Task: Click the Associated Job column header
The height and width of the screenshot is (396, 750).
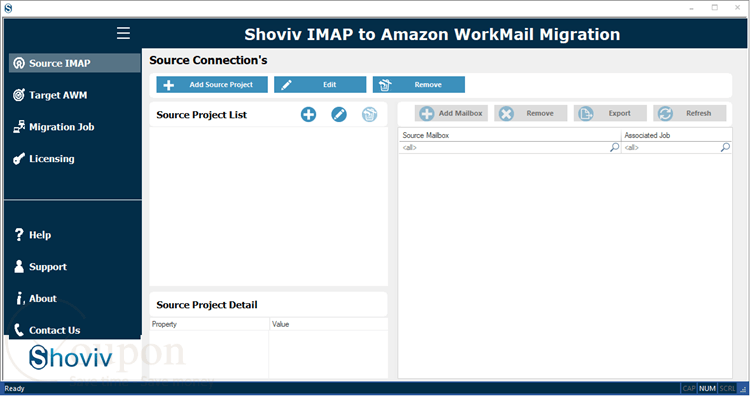Action: coord(676,135)
